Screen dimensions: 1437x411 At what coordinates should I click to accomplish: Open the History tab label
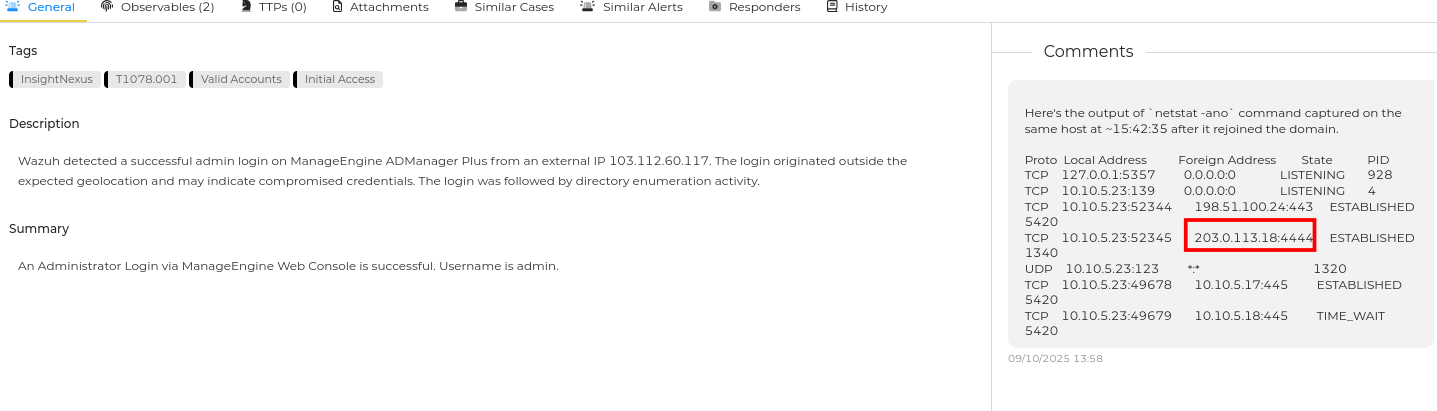pyautogui.click(x=865, y=7)
